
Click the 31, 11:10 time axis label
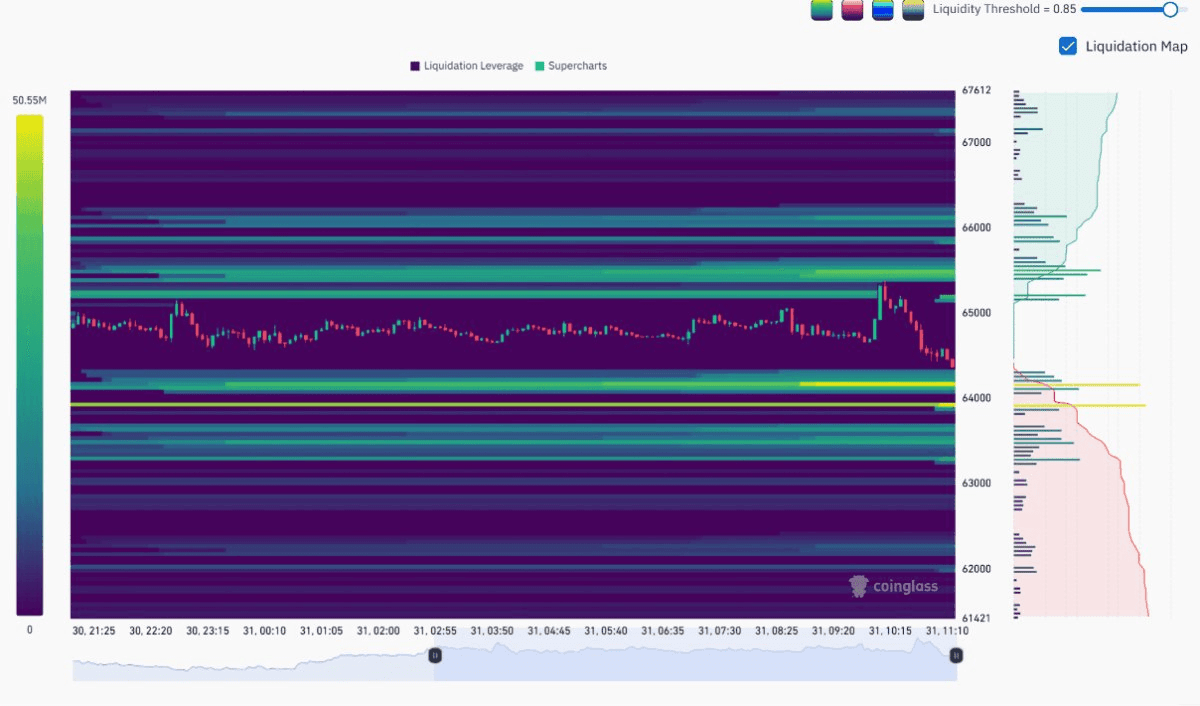pos(947,631)
